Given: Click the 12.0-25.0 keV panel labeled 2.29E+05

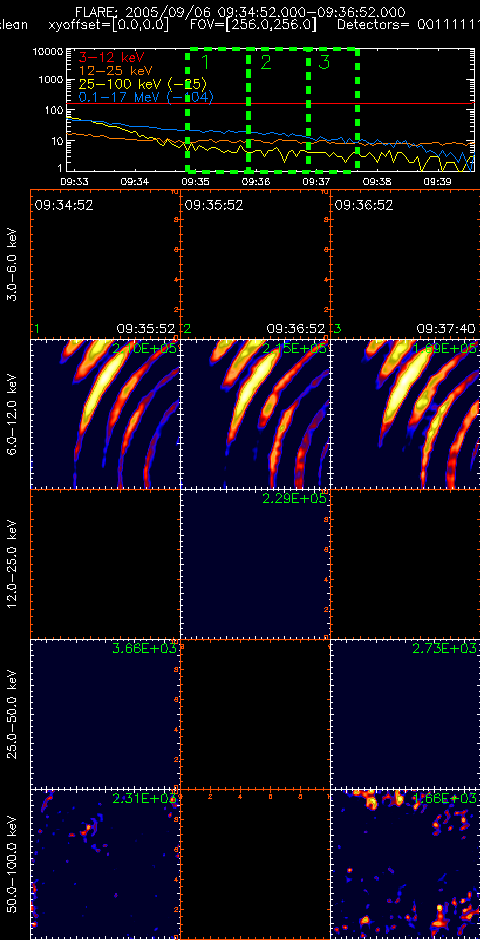Looking at the screenshot, I should 255,564.
